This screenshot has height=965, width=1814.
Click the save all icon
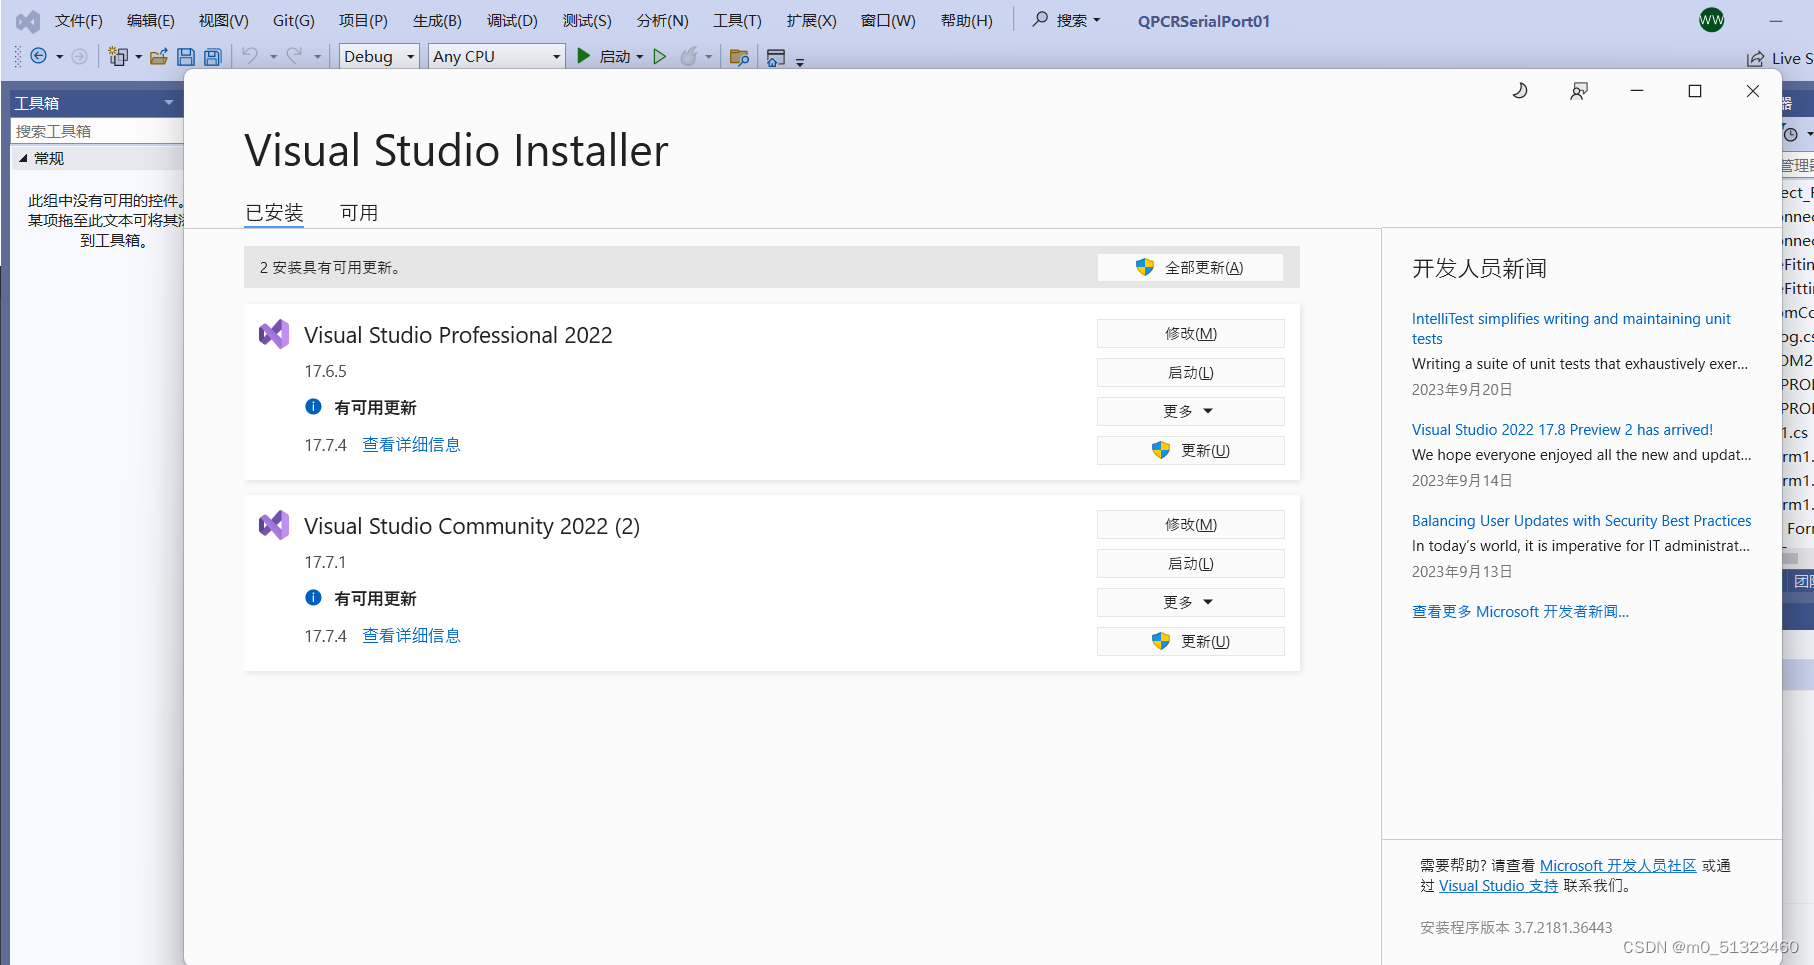[x=213, y=57]
